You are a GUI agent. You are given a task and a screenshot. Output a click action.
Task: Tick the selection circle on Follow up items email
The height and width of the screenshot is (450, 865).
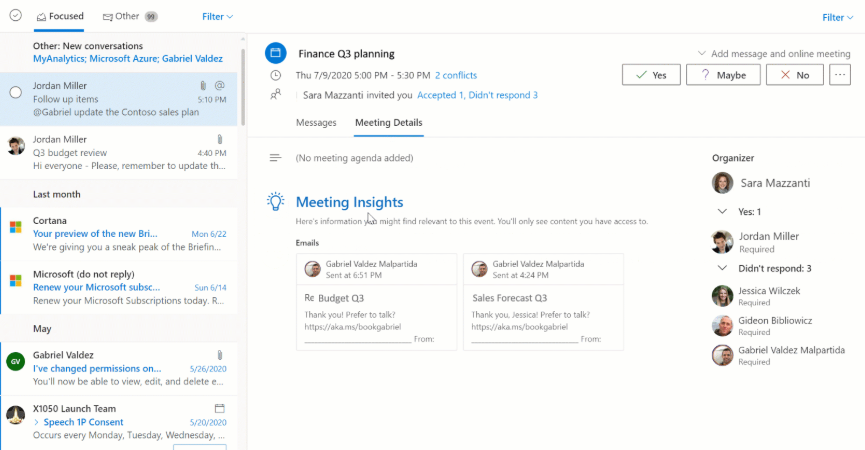click(x=15, y=92)
